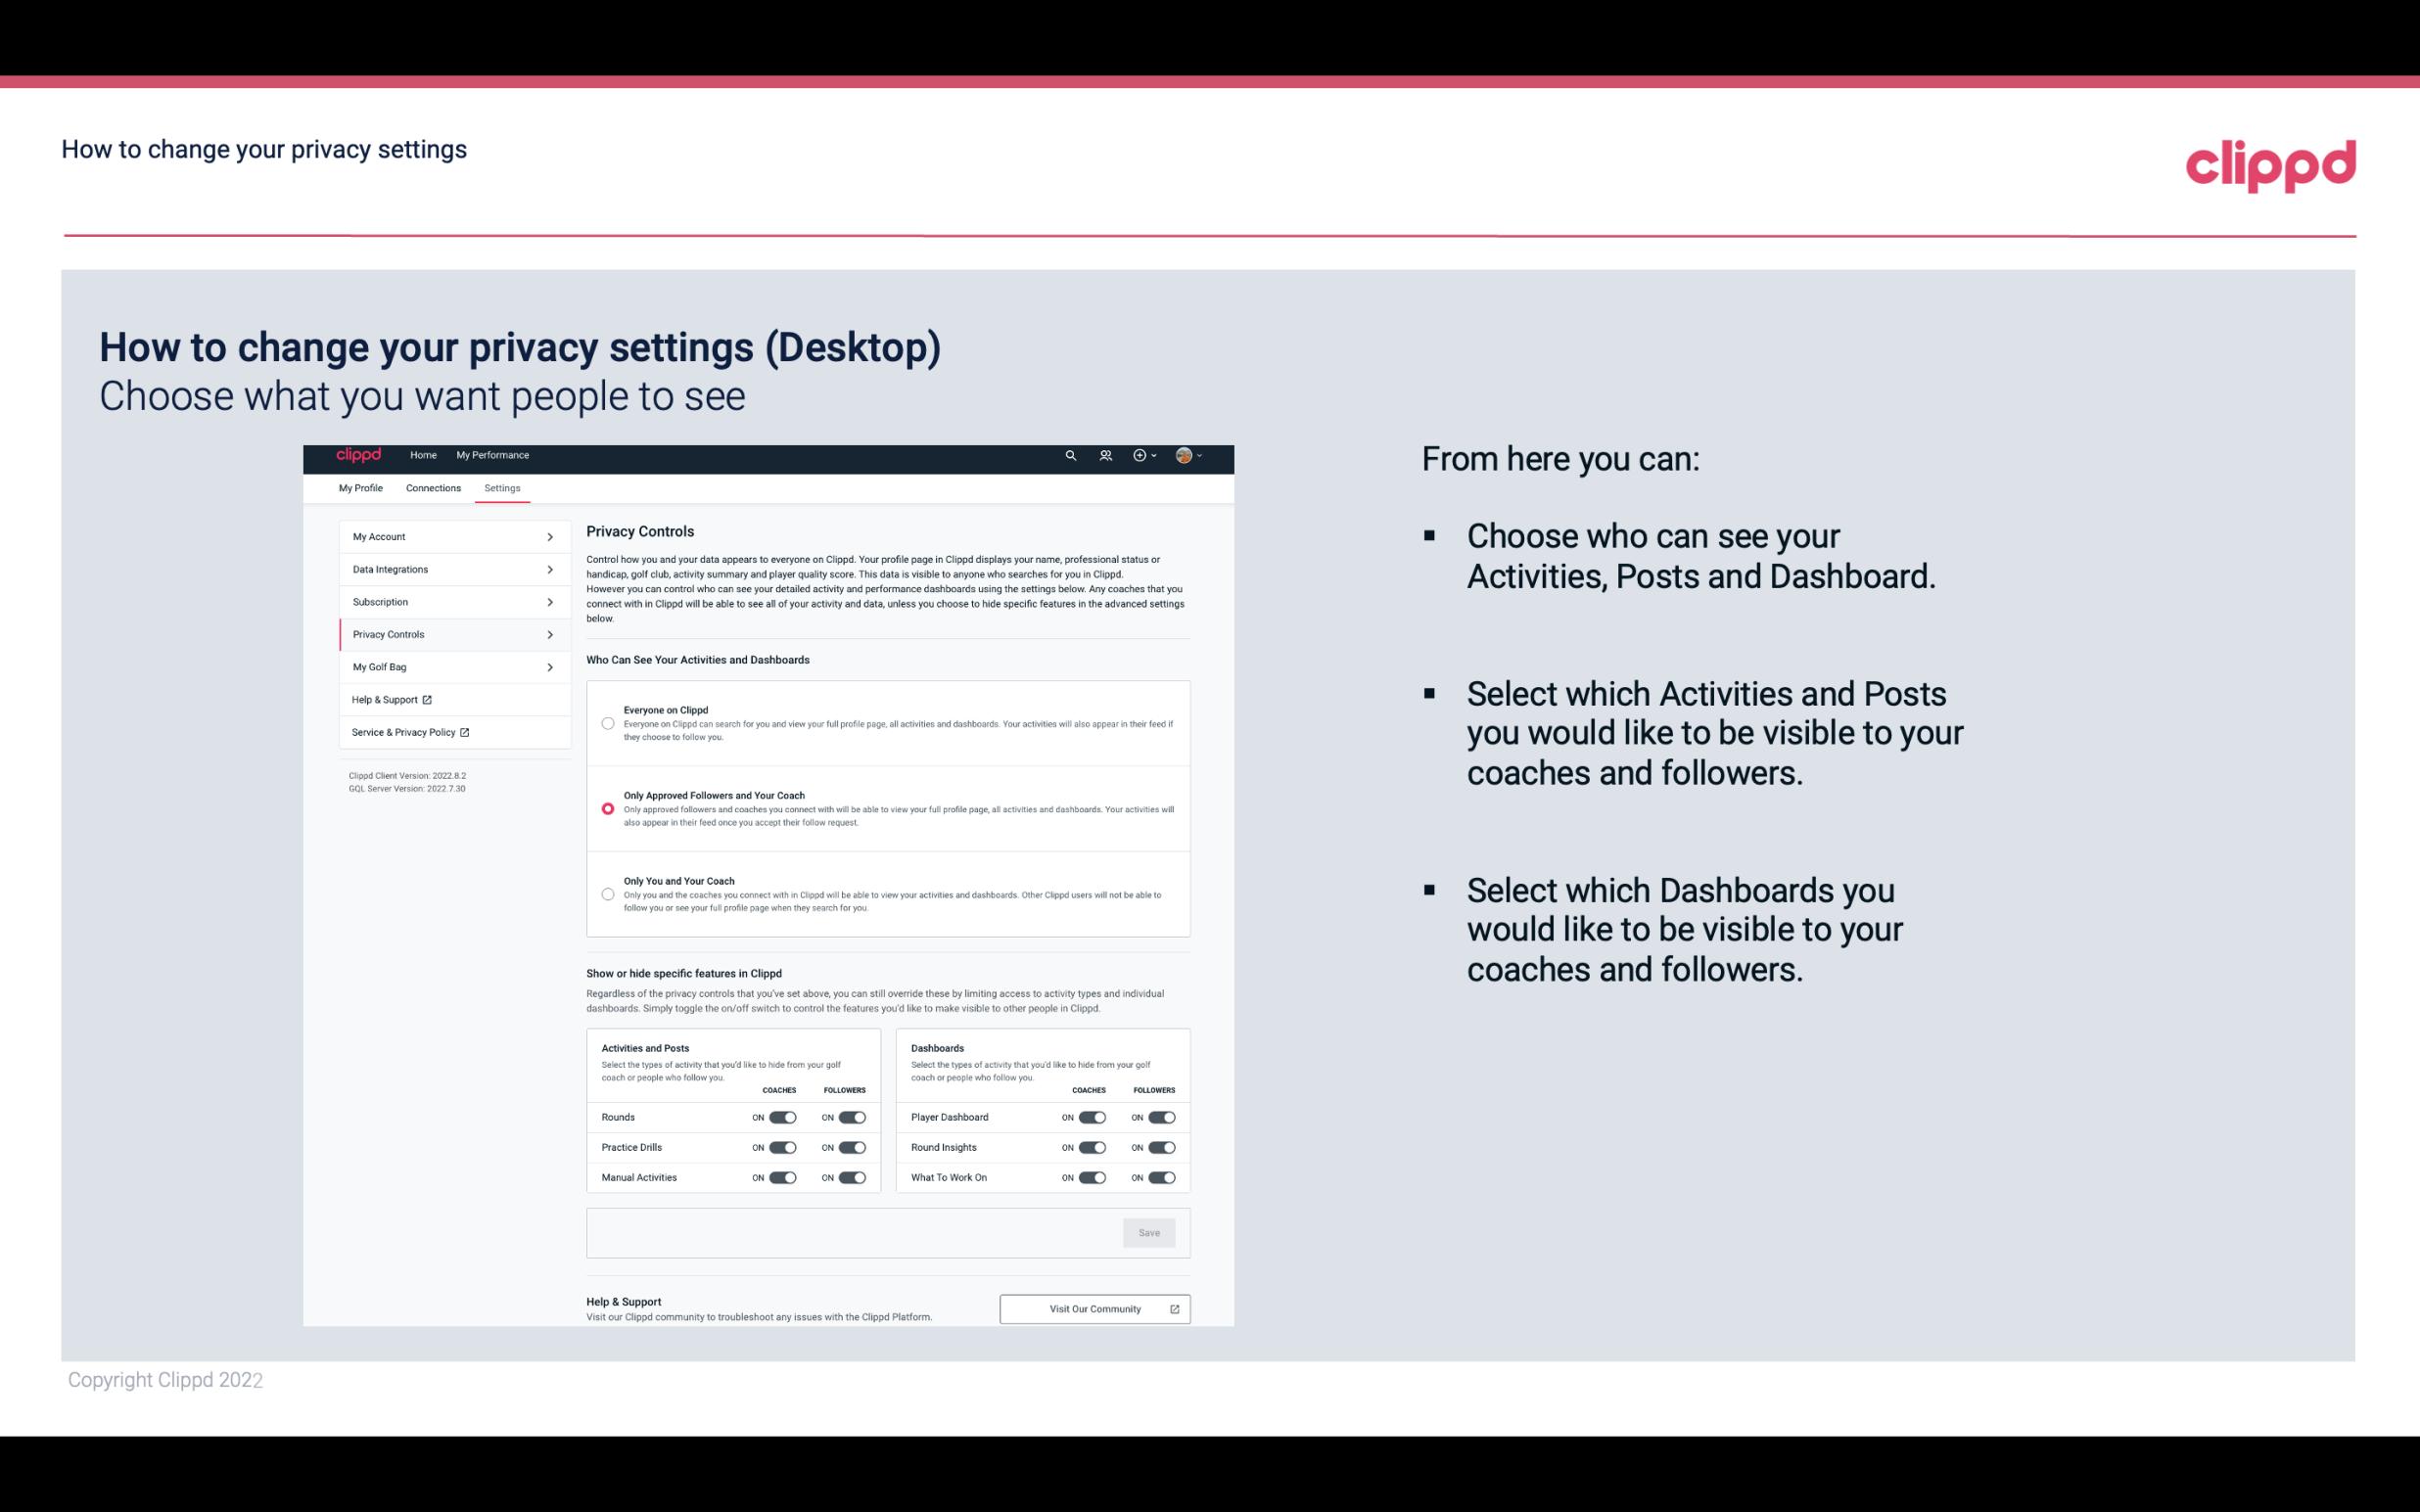Screen dimensions: 2420x1512
Task: Open the Settings tab
Action: [502, 487]
